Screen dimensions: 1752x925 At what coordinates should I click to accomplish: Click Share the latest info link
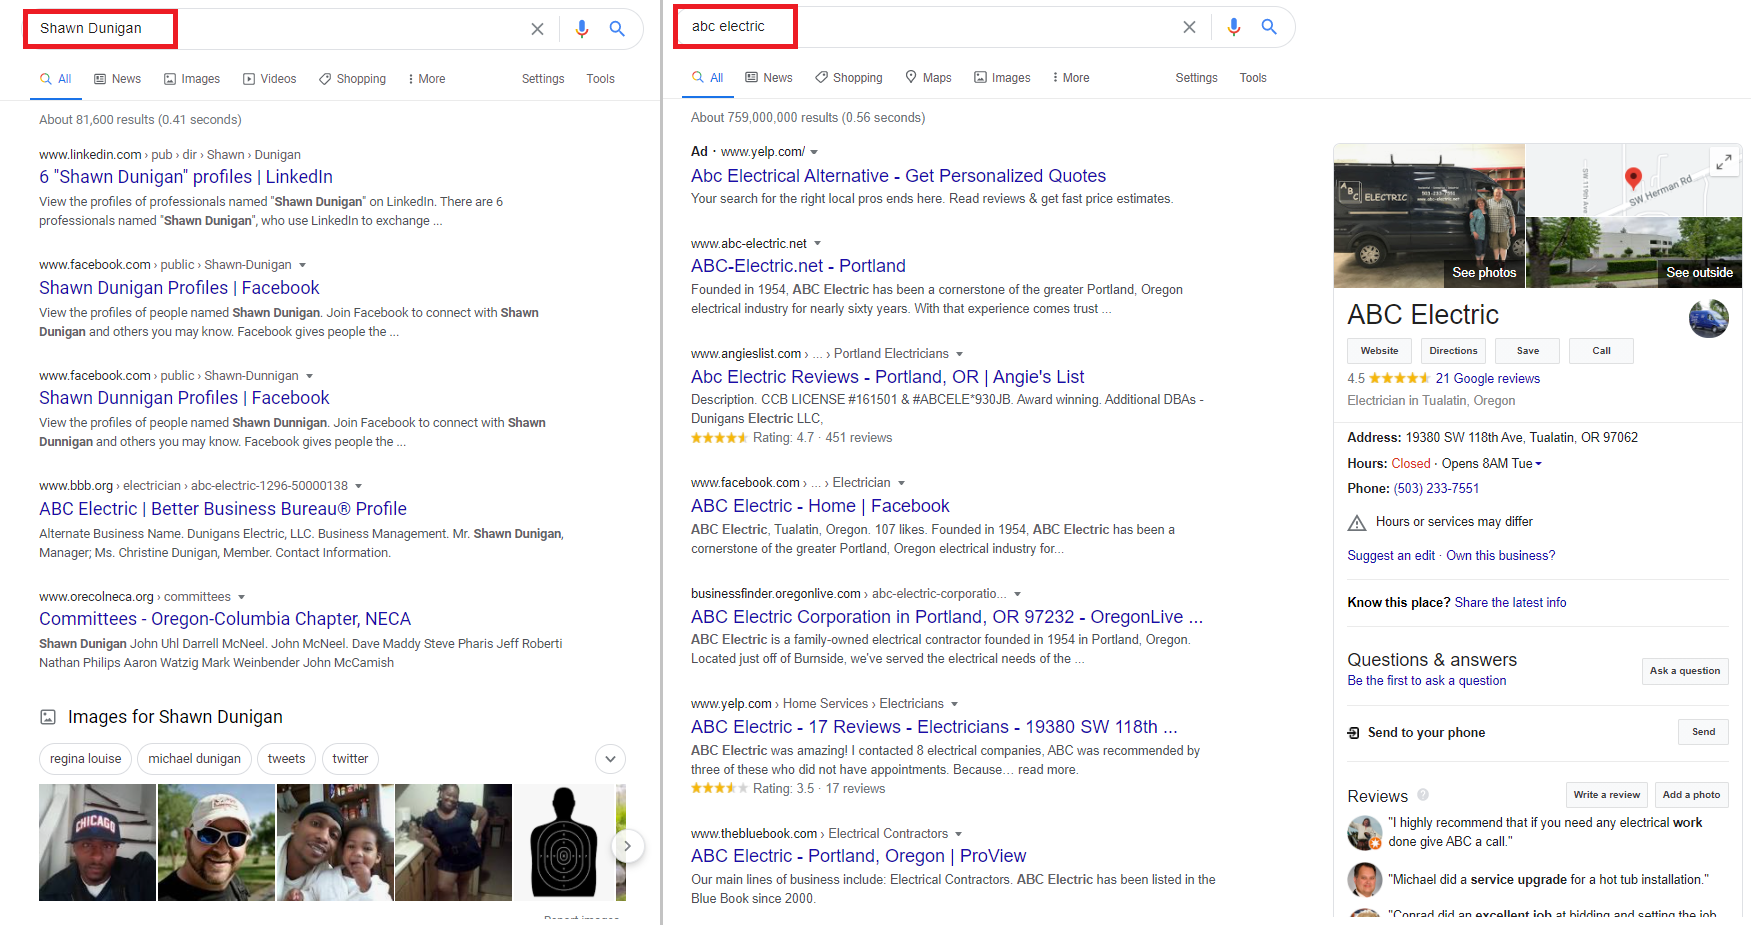click(1510, 603)
